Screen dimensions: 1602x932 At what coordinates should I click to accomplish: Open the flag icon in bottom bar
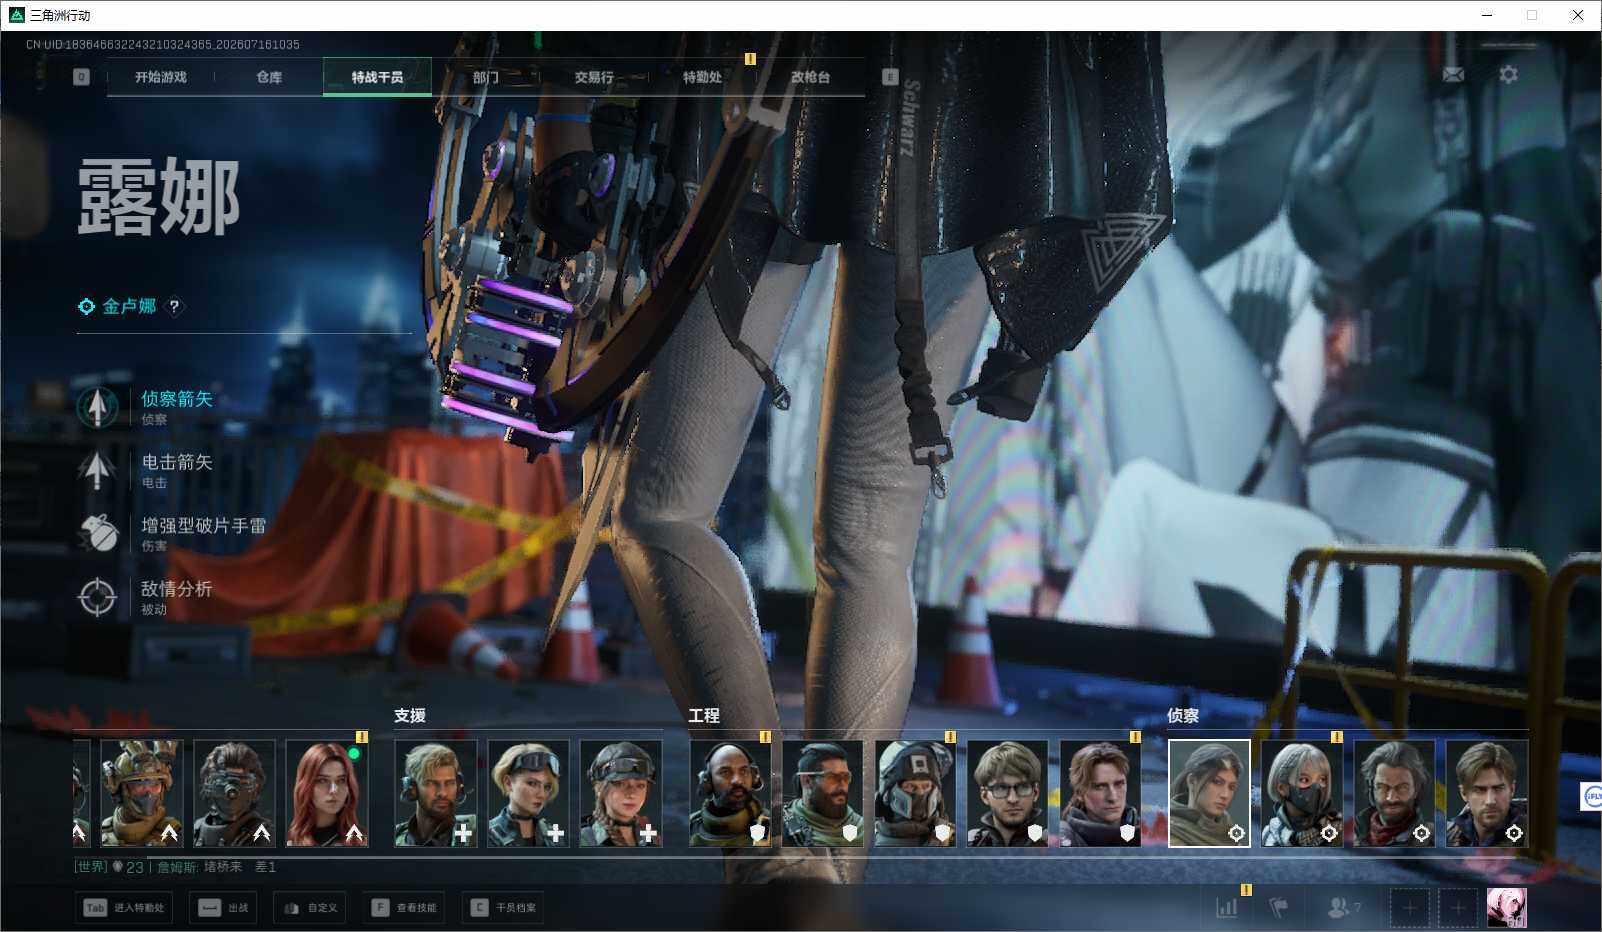pos(1278,907)
